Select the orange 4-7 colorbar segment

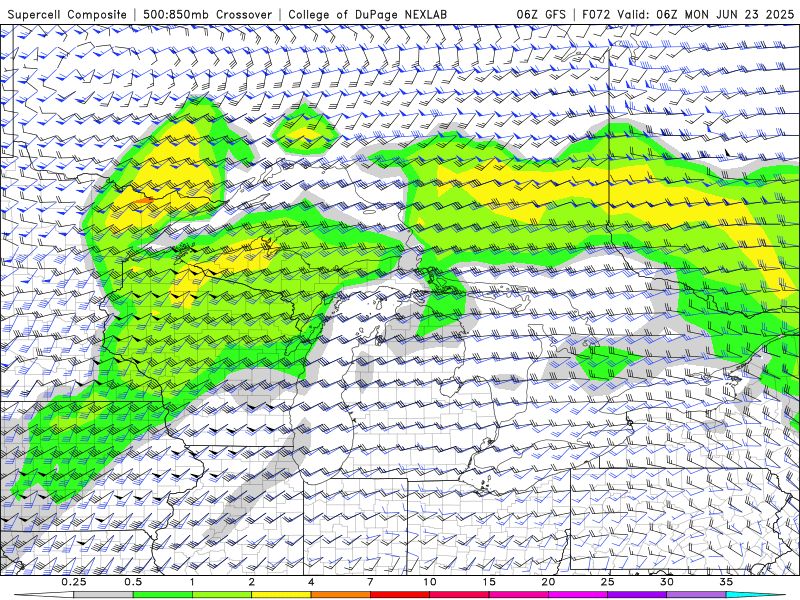click(340, 595)
